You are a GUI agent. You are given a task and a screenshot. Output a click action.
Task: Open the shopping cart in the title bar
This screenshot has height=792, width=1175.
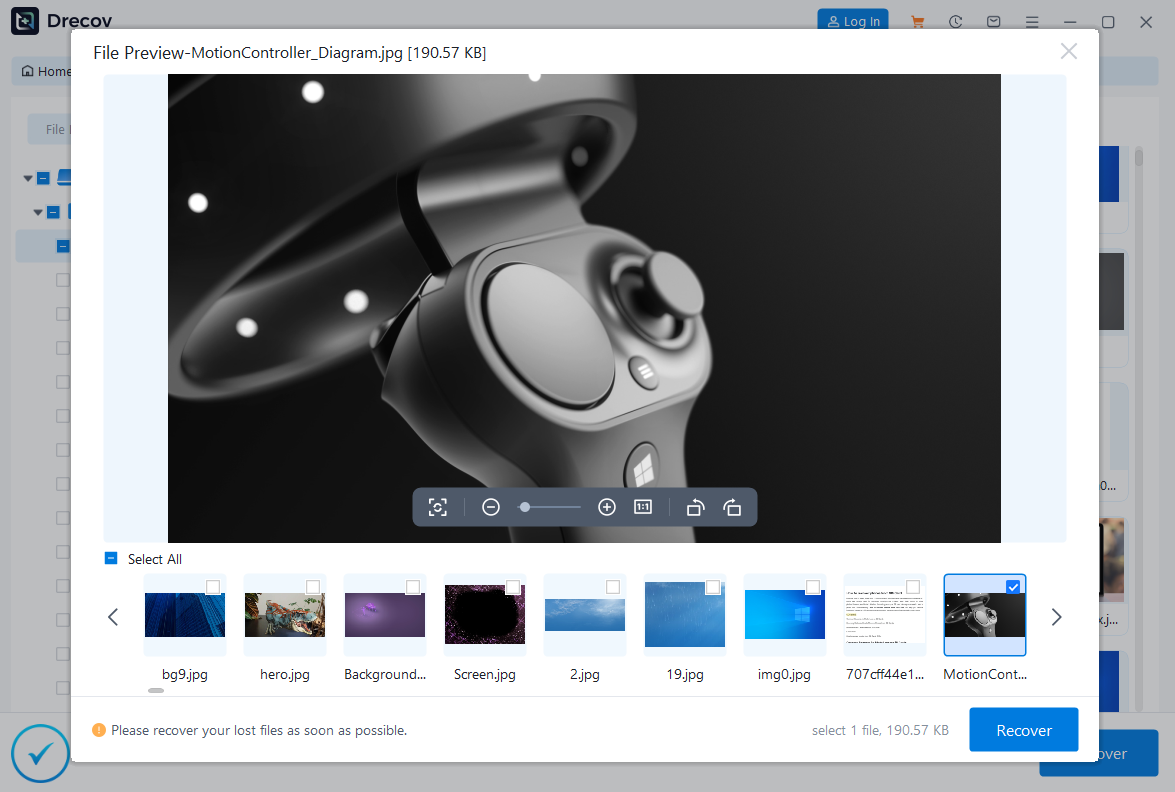[917, 21]
